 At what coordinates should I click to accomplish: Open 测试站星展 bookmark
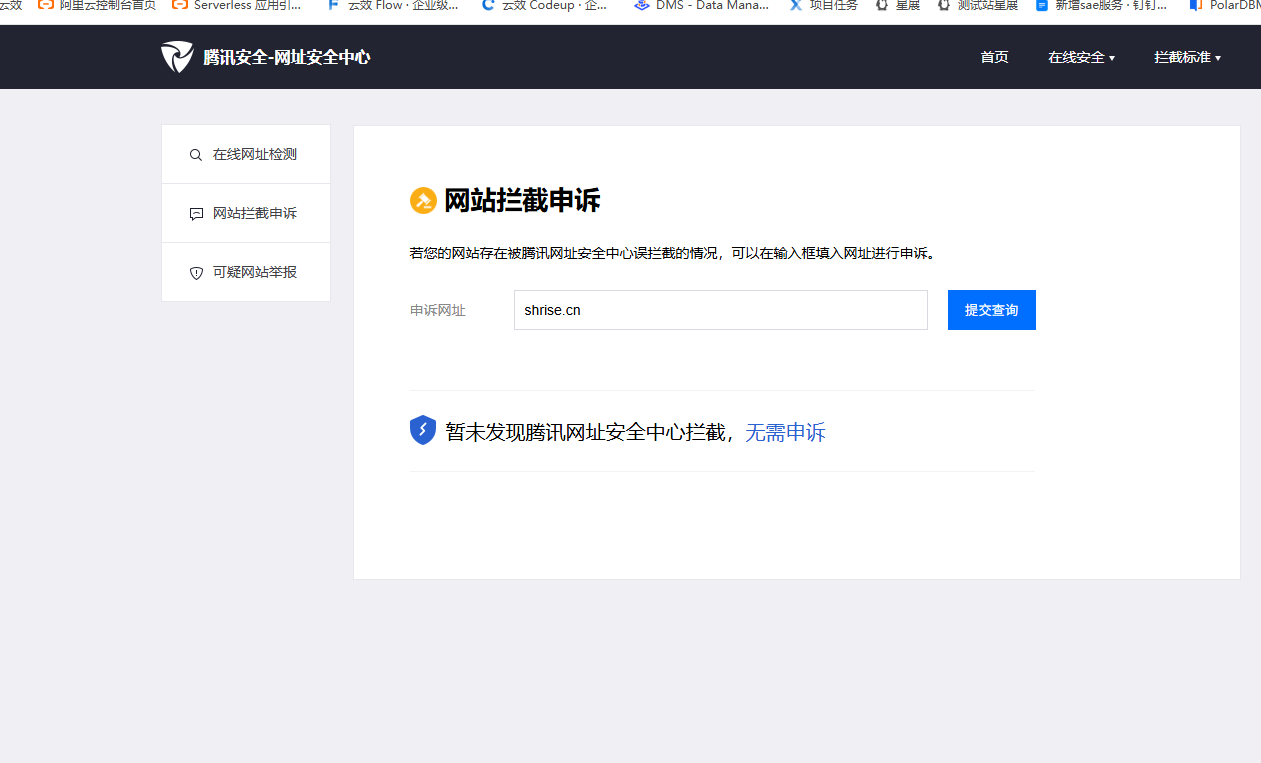coord(977,5)
